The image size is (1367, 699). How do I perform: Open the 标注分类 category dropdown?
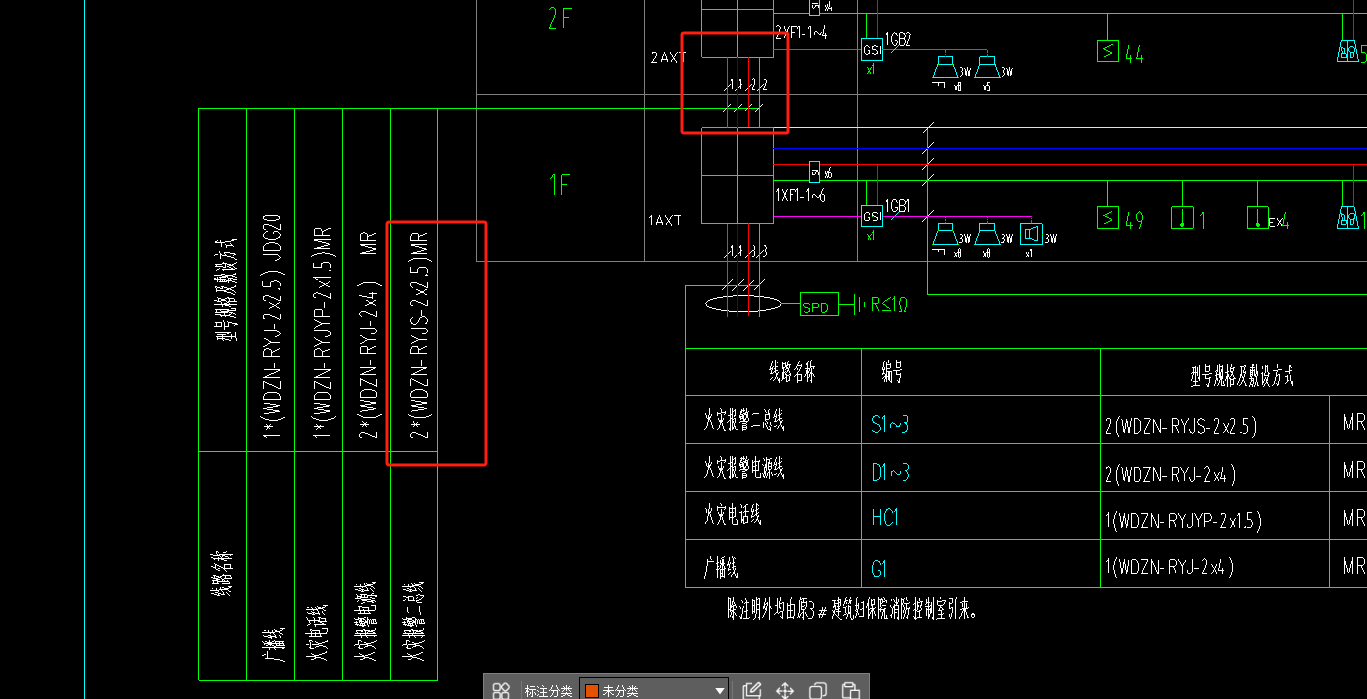pyautogui.click(x=655, y=690)
